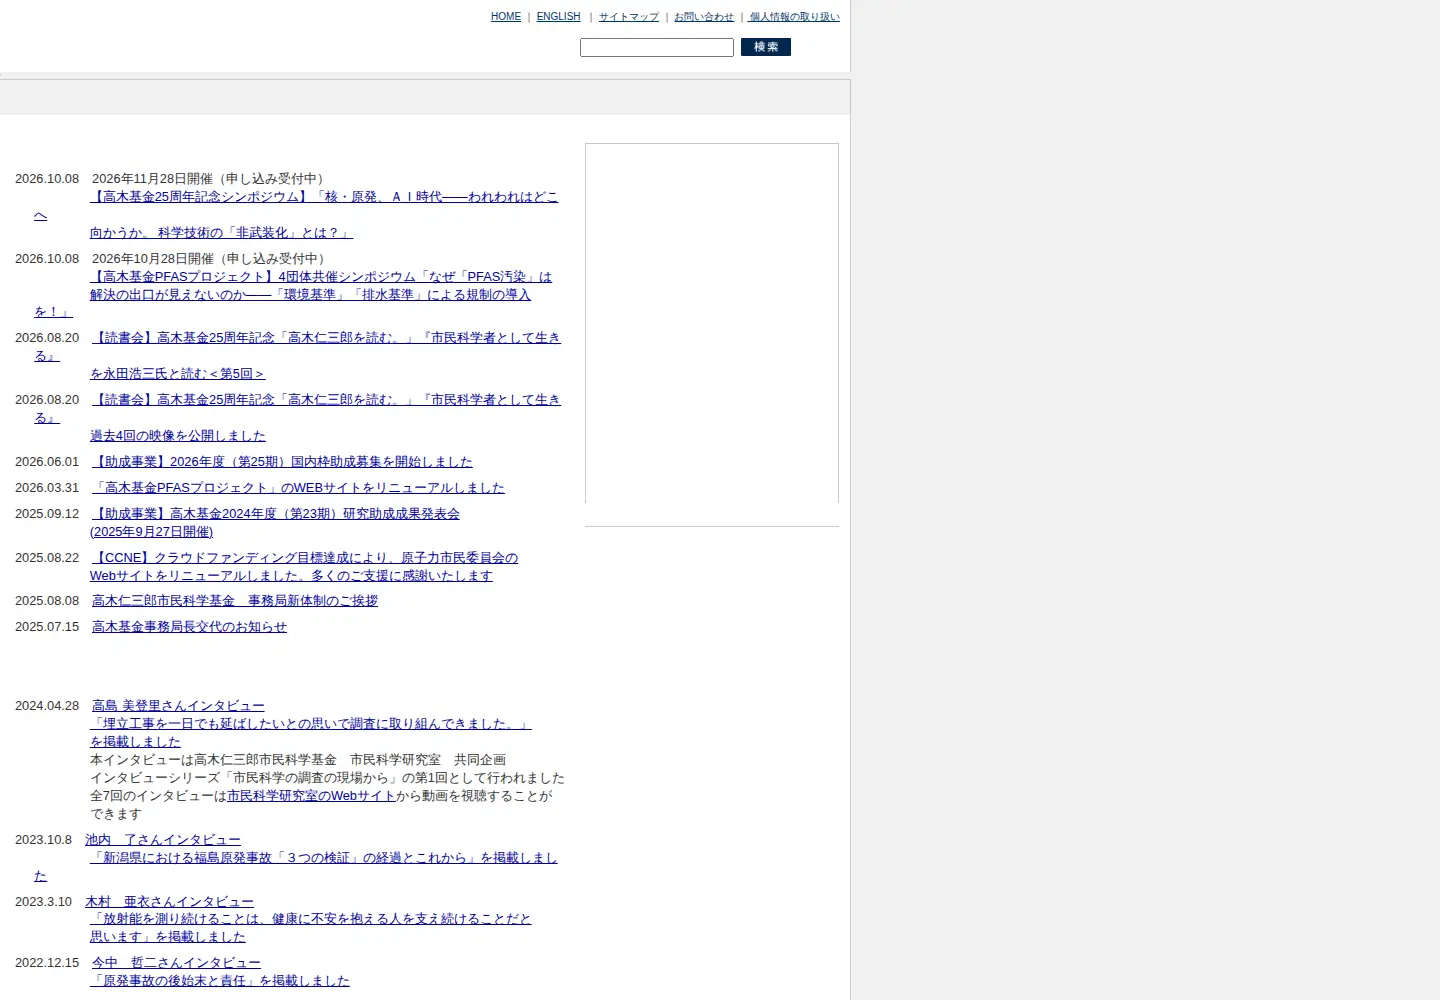Open the HOME link in top navigation
This screenshot has height=1000, width=1440.
pos(505,17)
